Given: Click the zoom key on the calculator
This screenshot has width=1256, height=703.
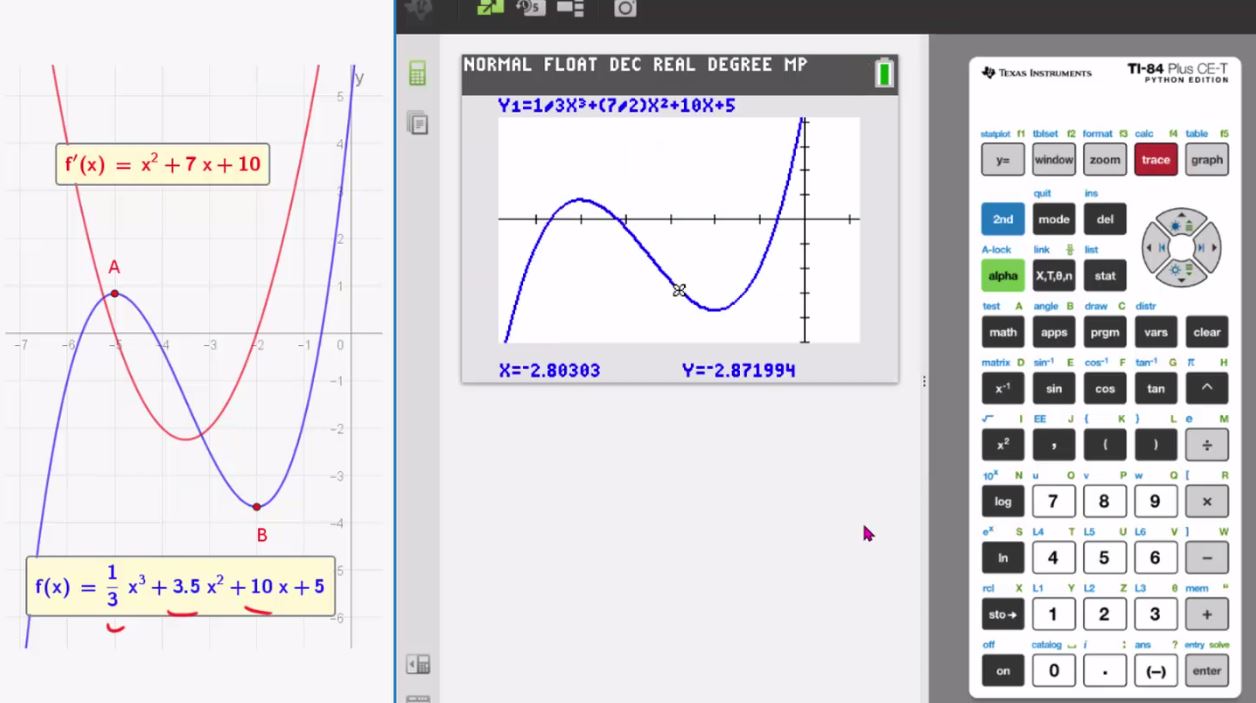Looking at the screenshot, I should 1105,160.
